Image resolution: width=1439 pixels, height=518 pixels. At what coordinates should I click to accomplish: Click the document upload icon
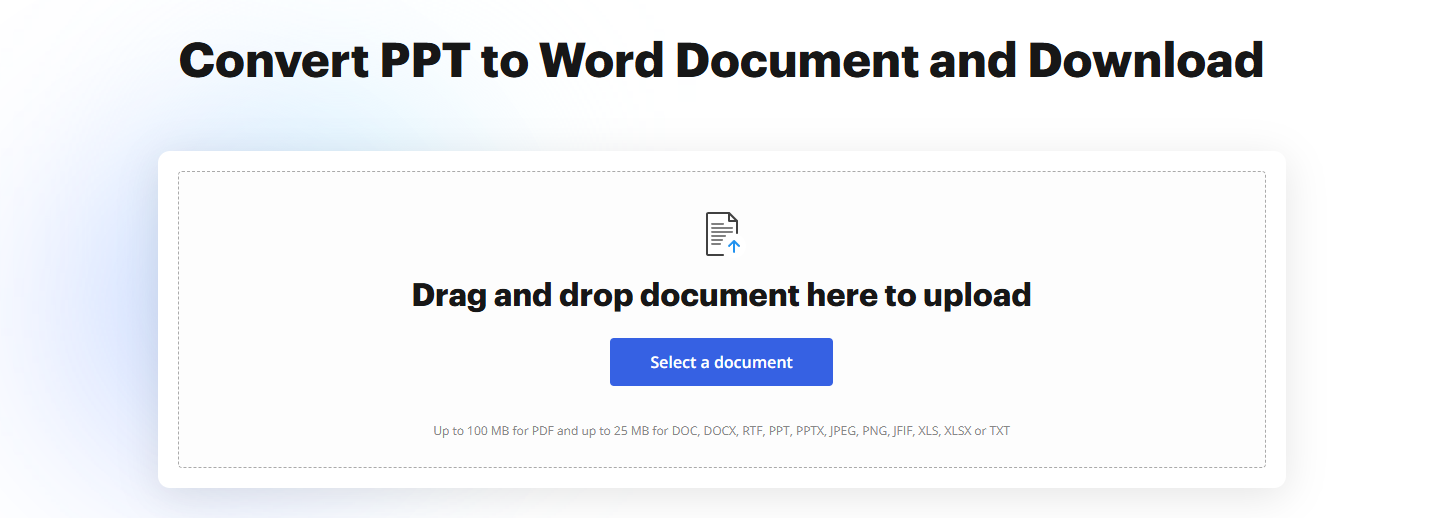pos(722,234)
